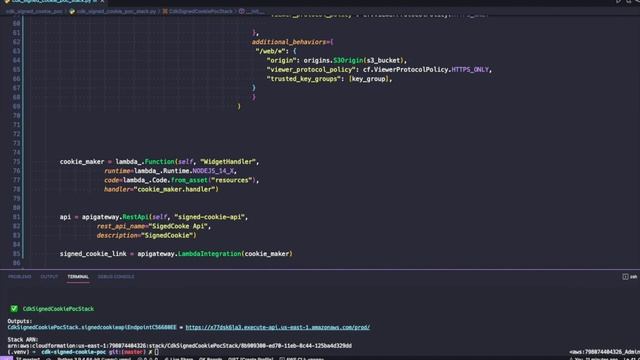Click "HTTPS_ONLY" constant in code
Screen dimensions: 640x360
[470, 70]
